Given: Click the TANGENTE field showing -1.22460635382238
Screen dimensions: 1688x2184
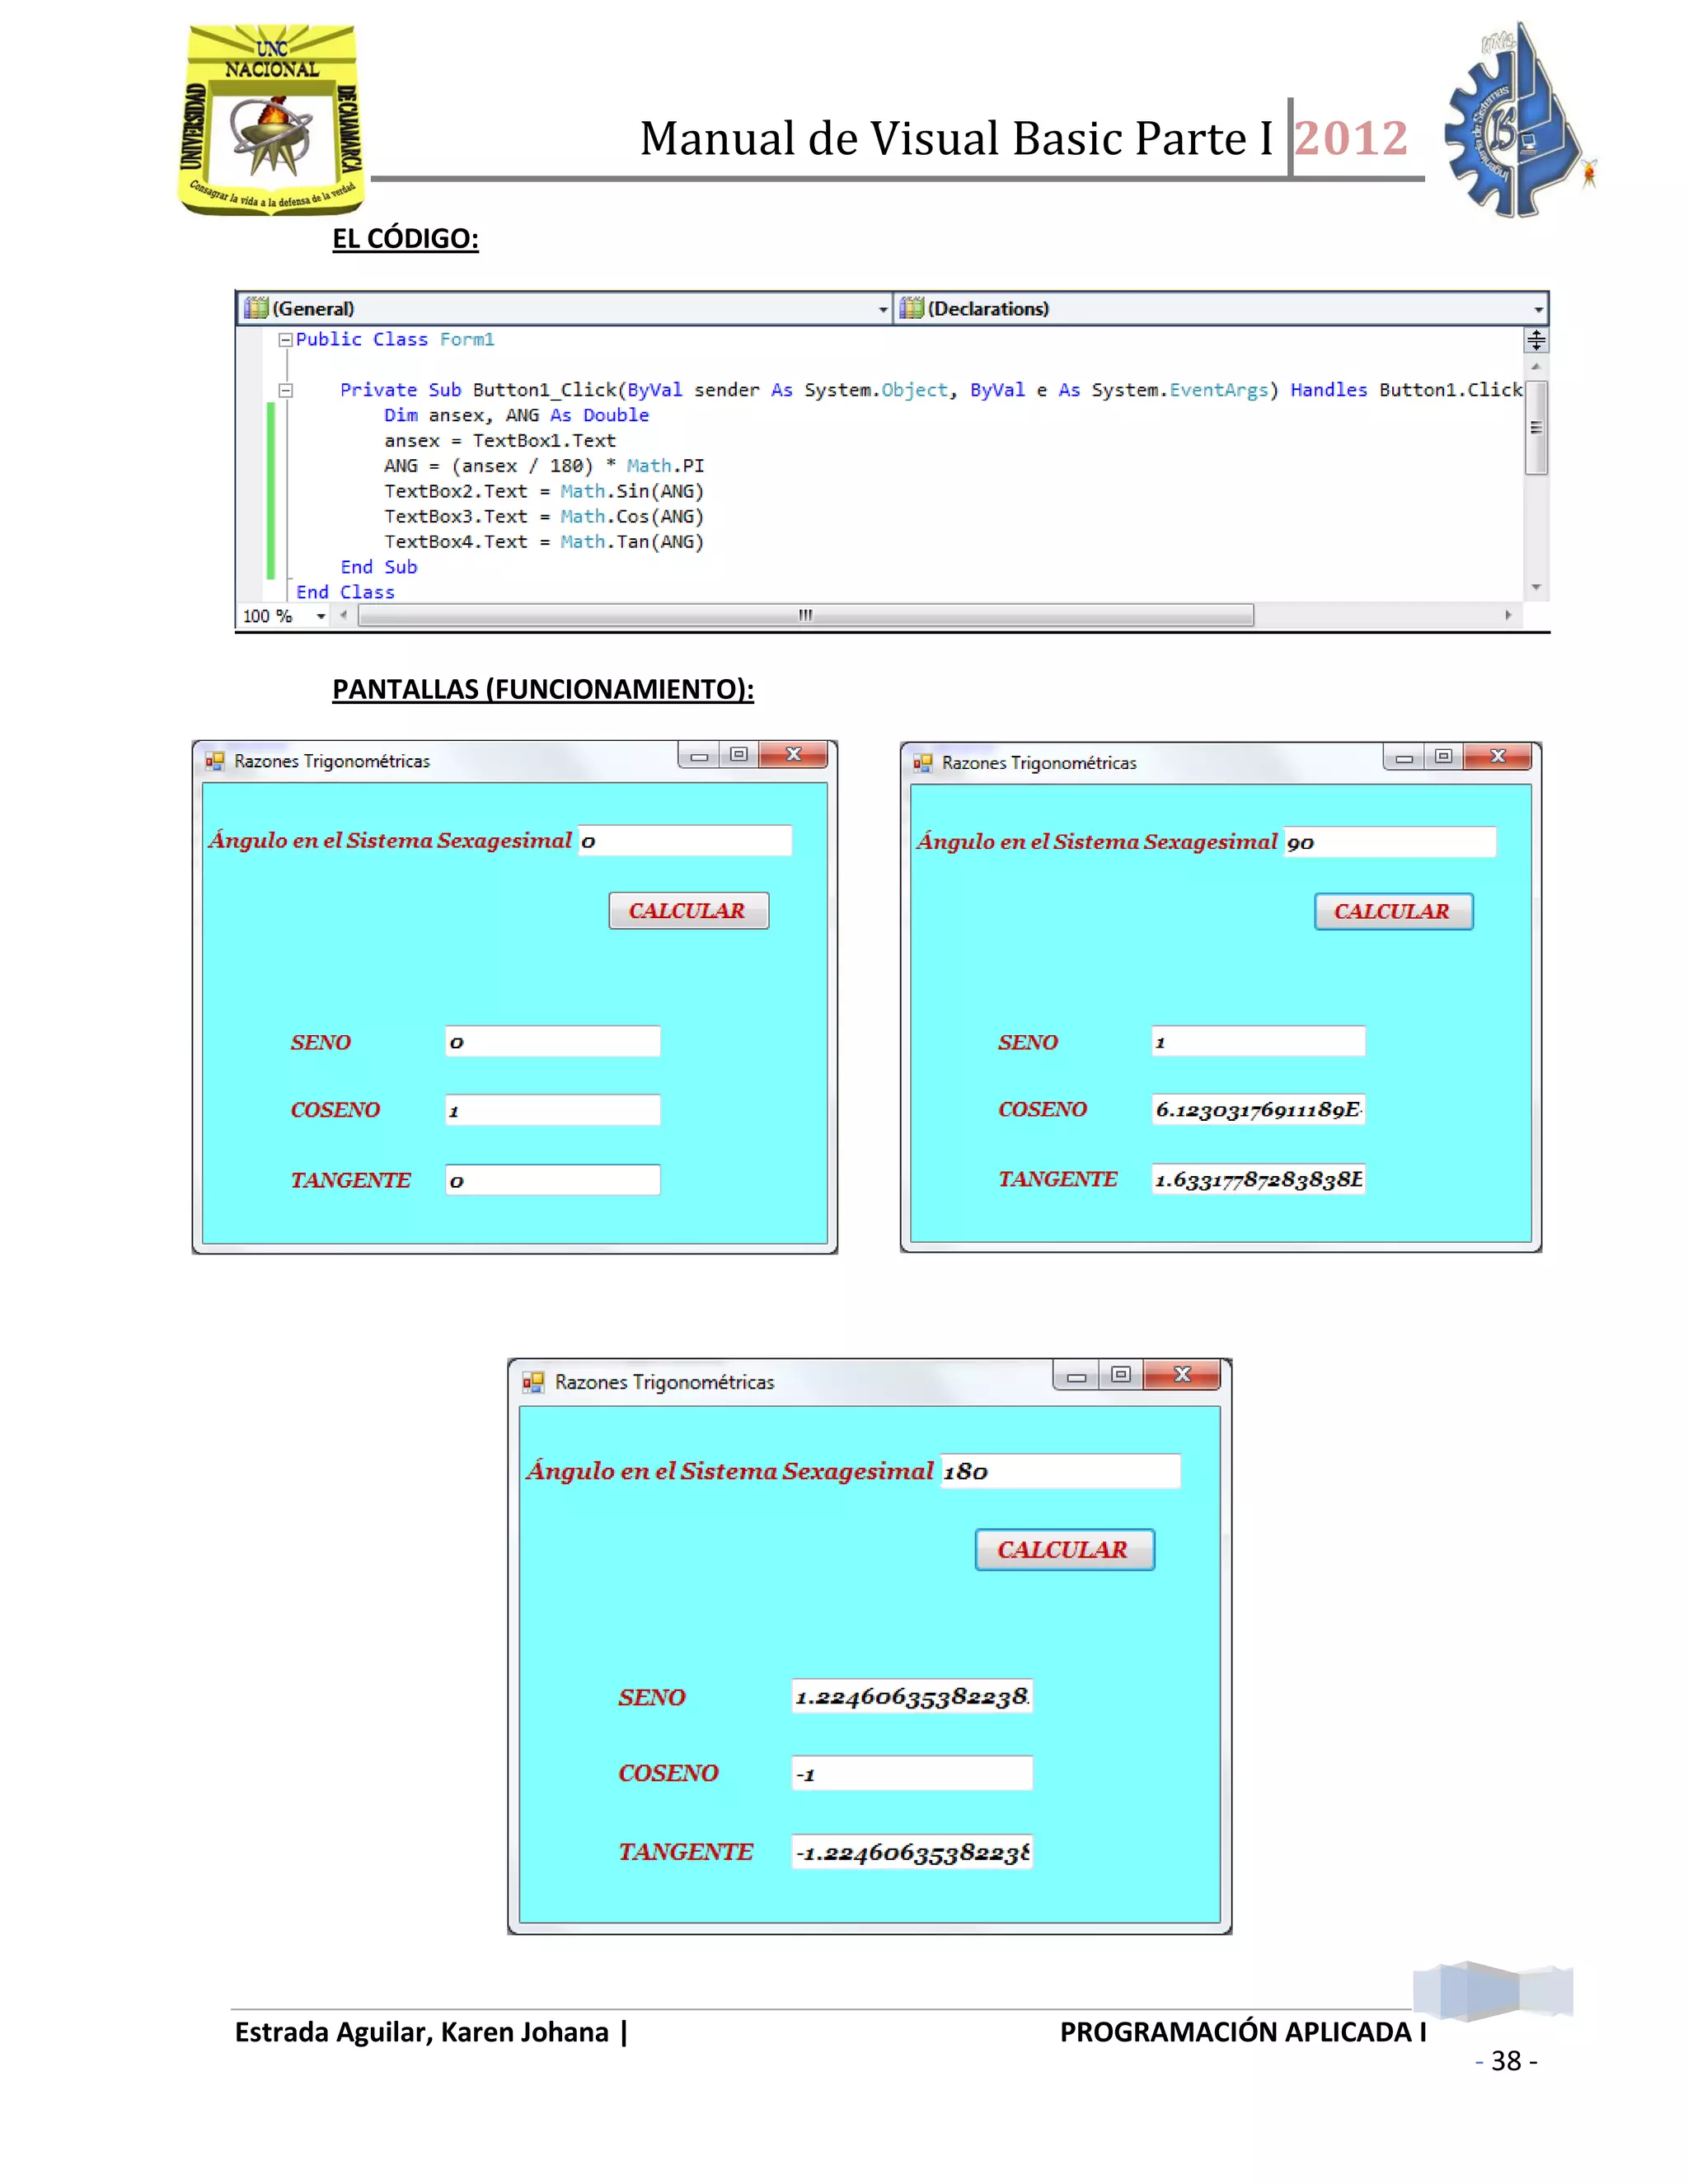Looking at the screenshot, I should (912, 1852).
